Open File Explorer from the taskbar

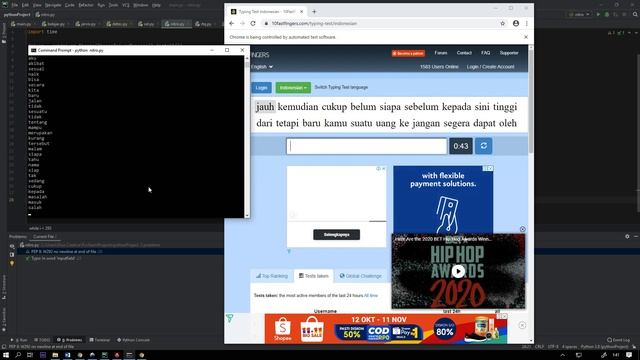pyautogui.click(x=55, y=355)
